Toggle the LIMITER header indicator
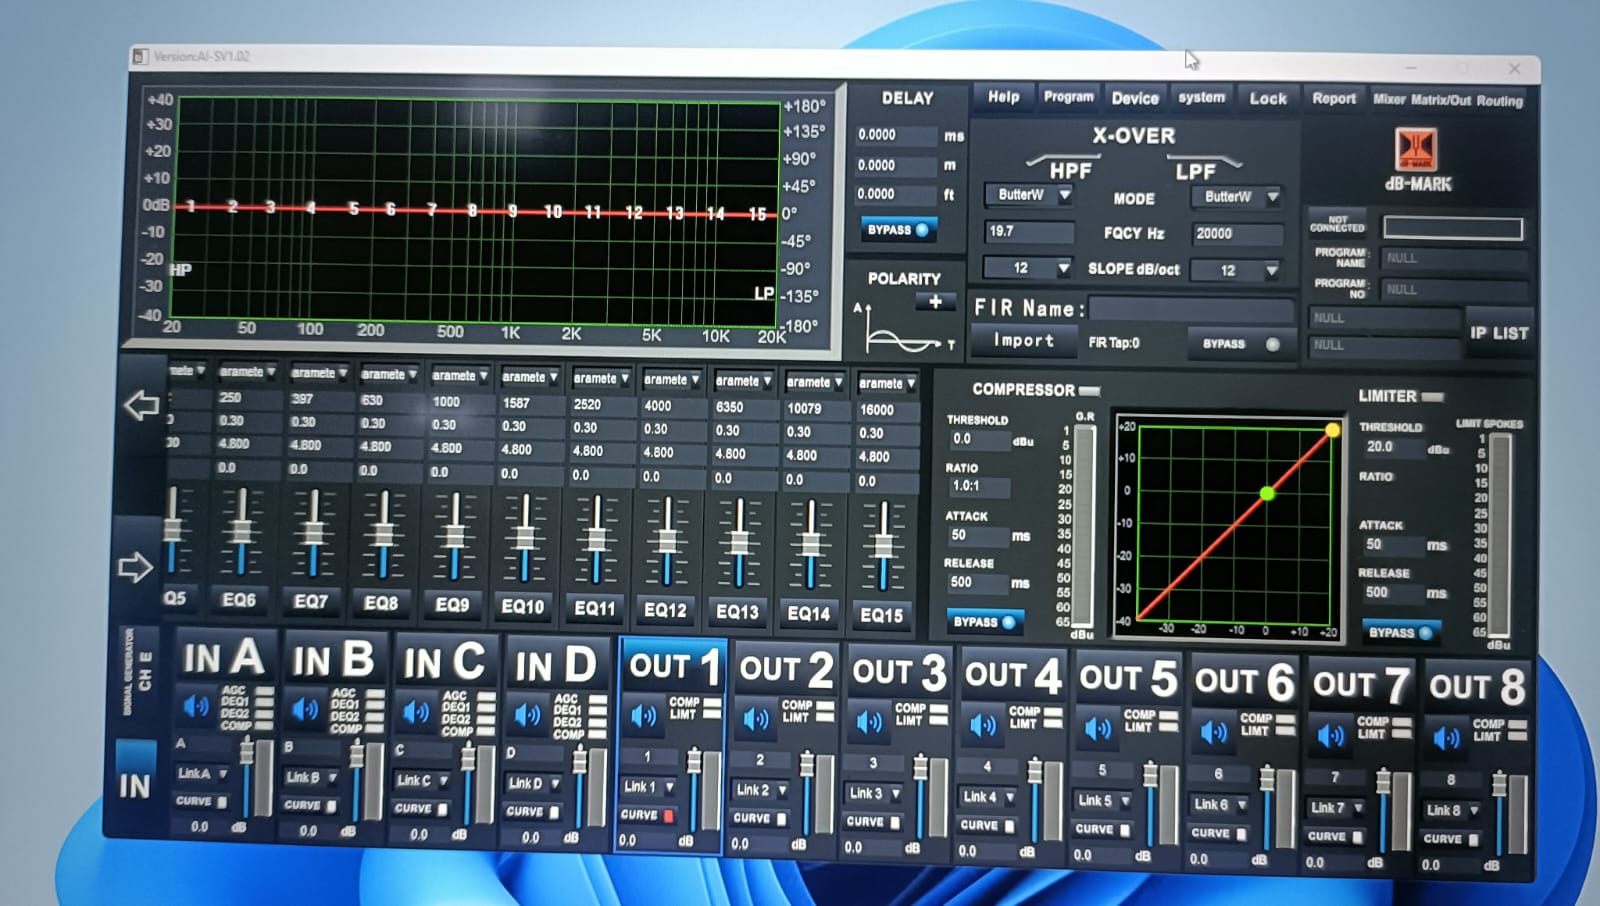 (x=1433, y=397)
